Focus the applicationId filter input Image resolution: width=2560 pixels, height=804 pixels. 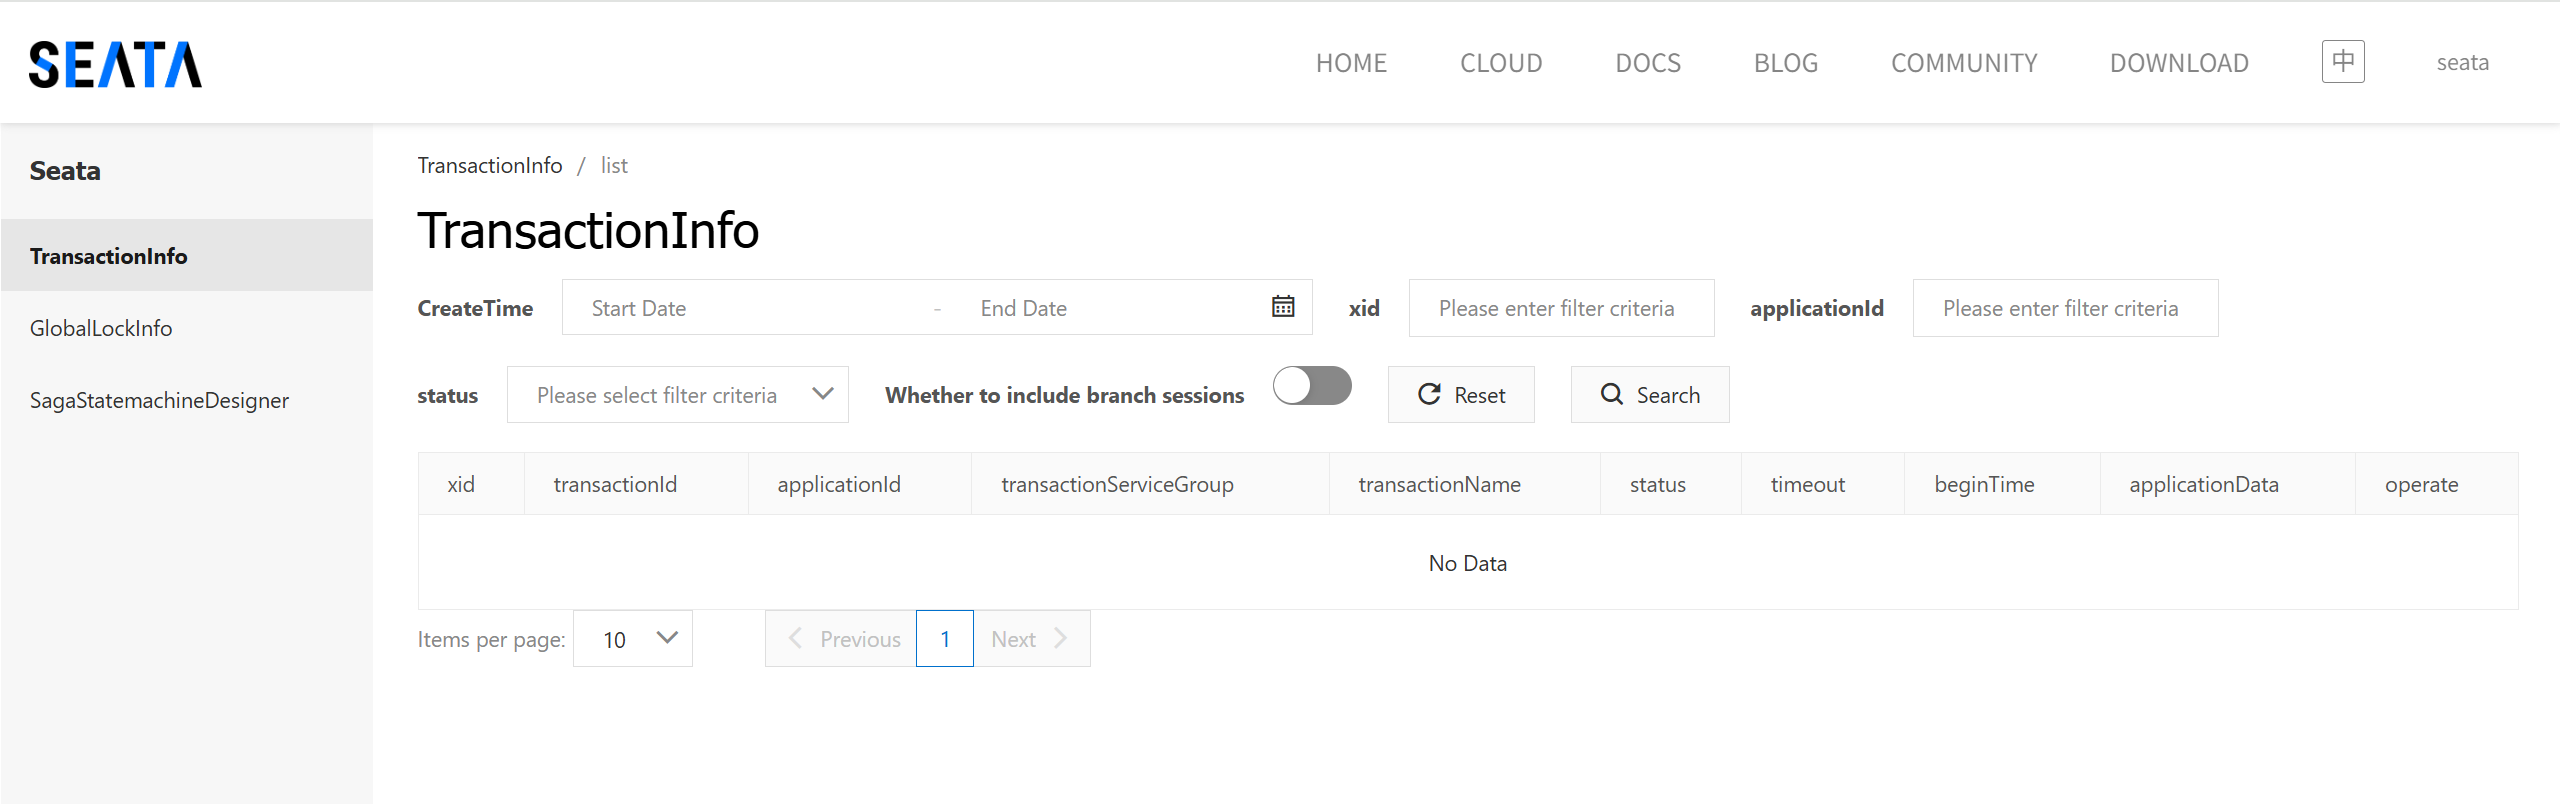click(2065, 308)
